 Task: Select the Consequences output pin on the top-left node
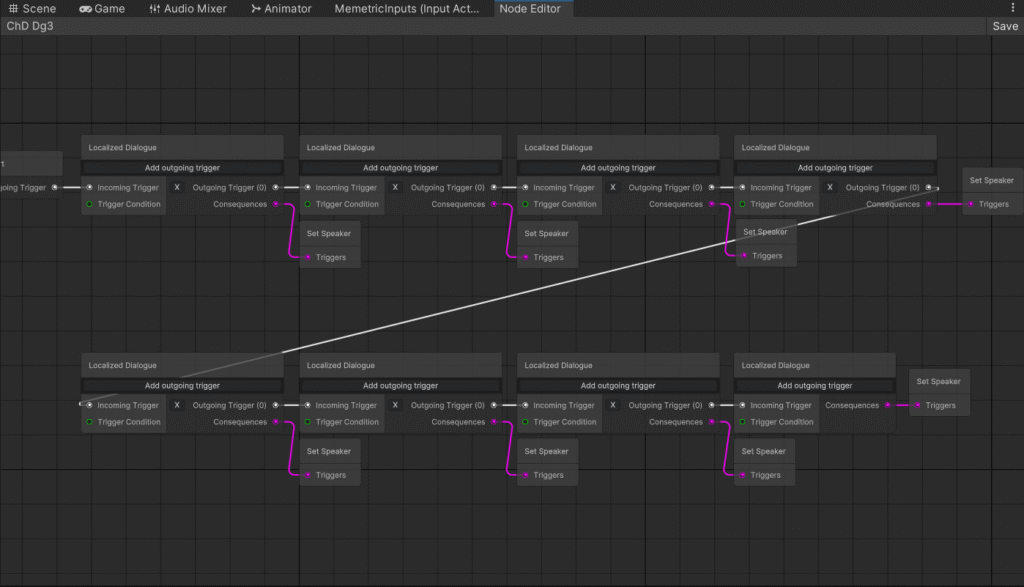[276, 203]
